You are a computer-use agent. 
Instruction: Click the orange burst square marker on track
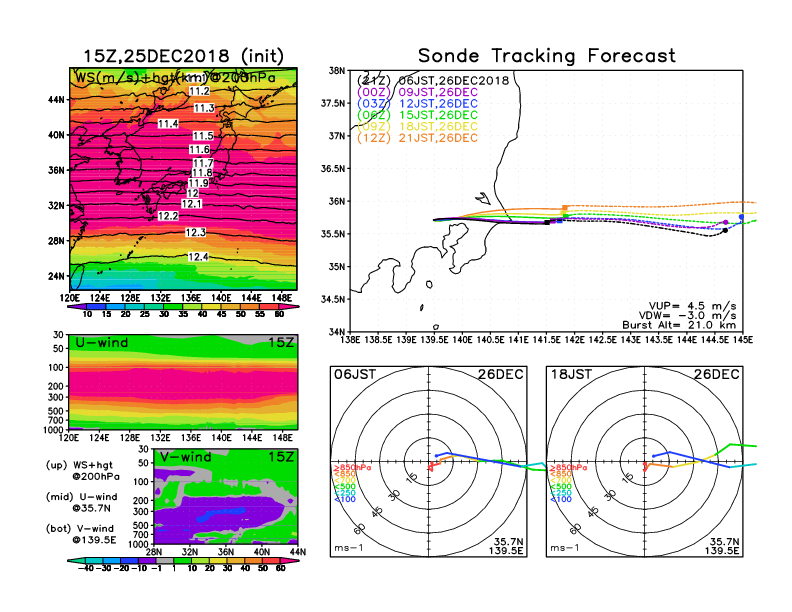565,208
